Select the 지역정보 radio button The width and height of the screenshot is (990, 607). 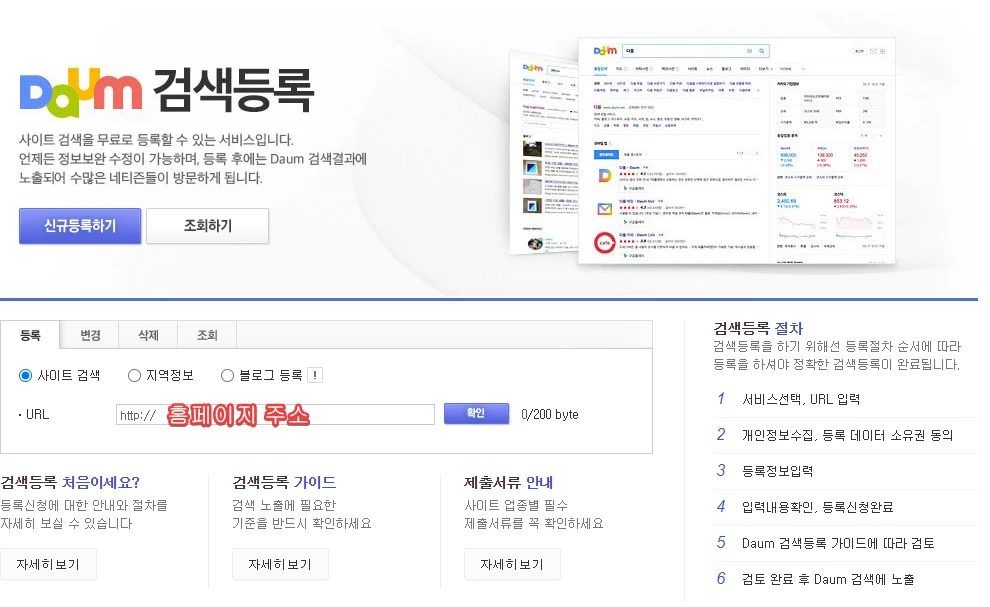click(134, 376)
